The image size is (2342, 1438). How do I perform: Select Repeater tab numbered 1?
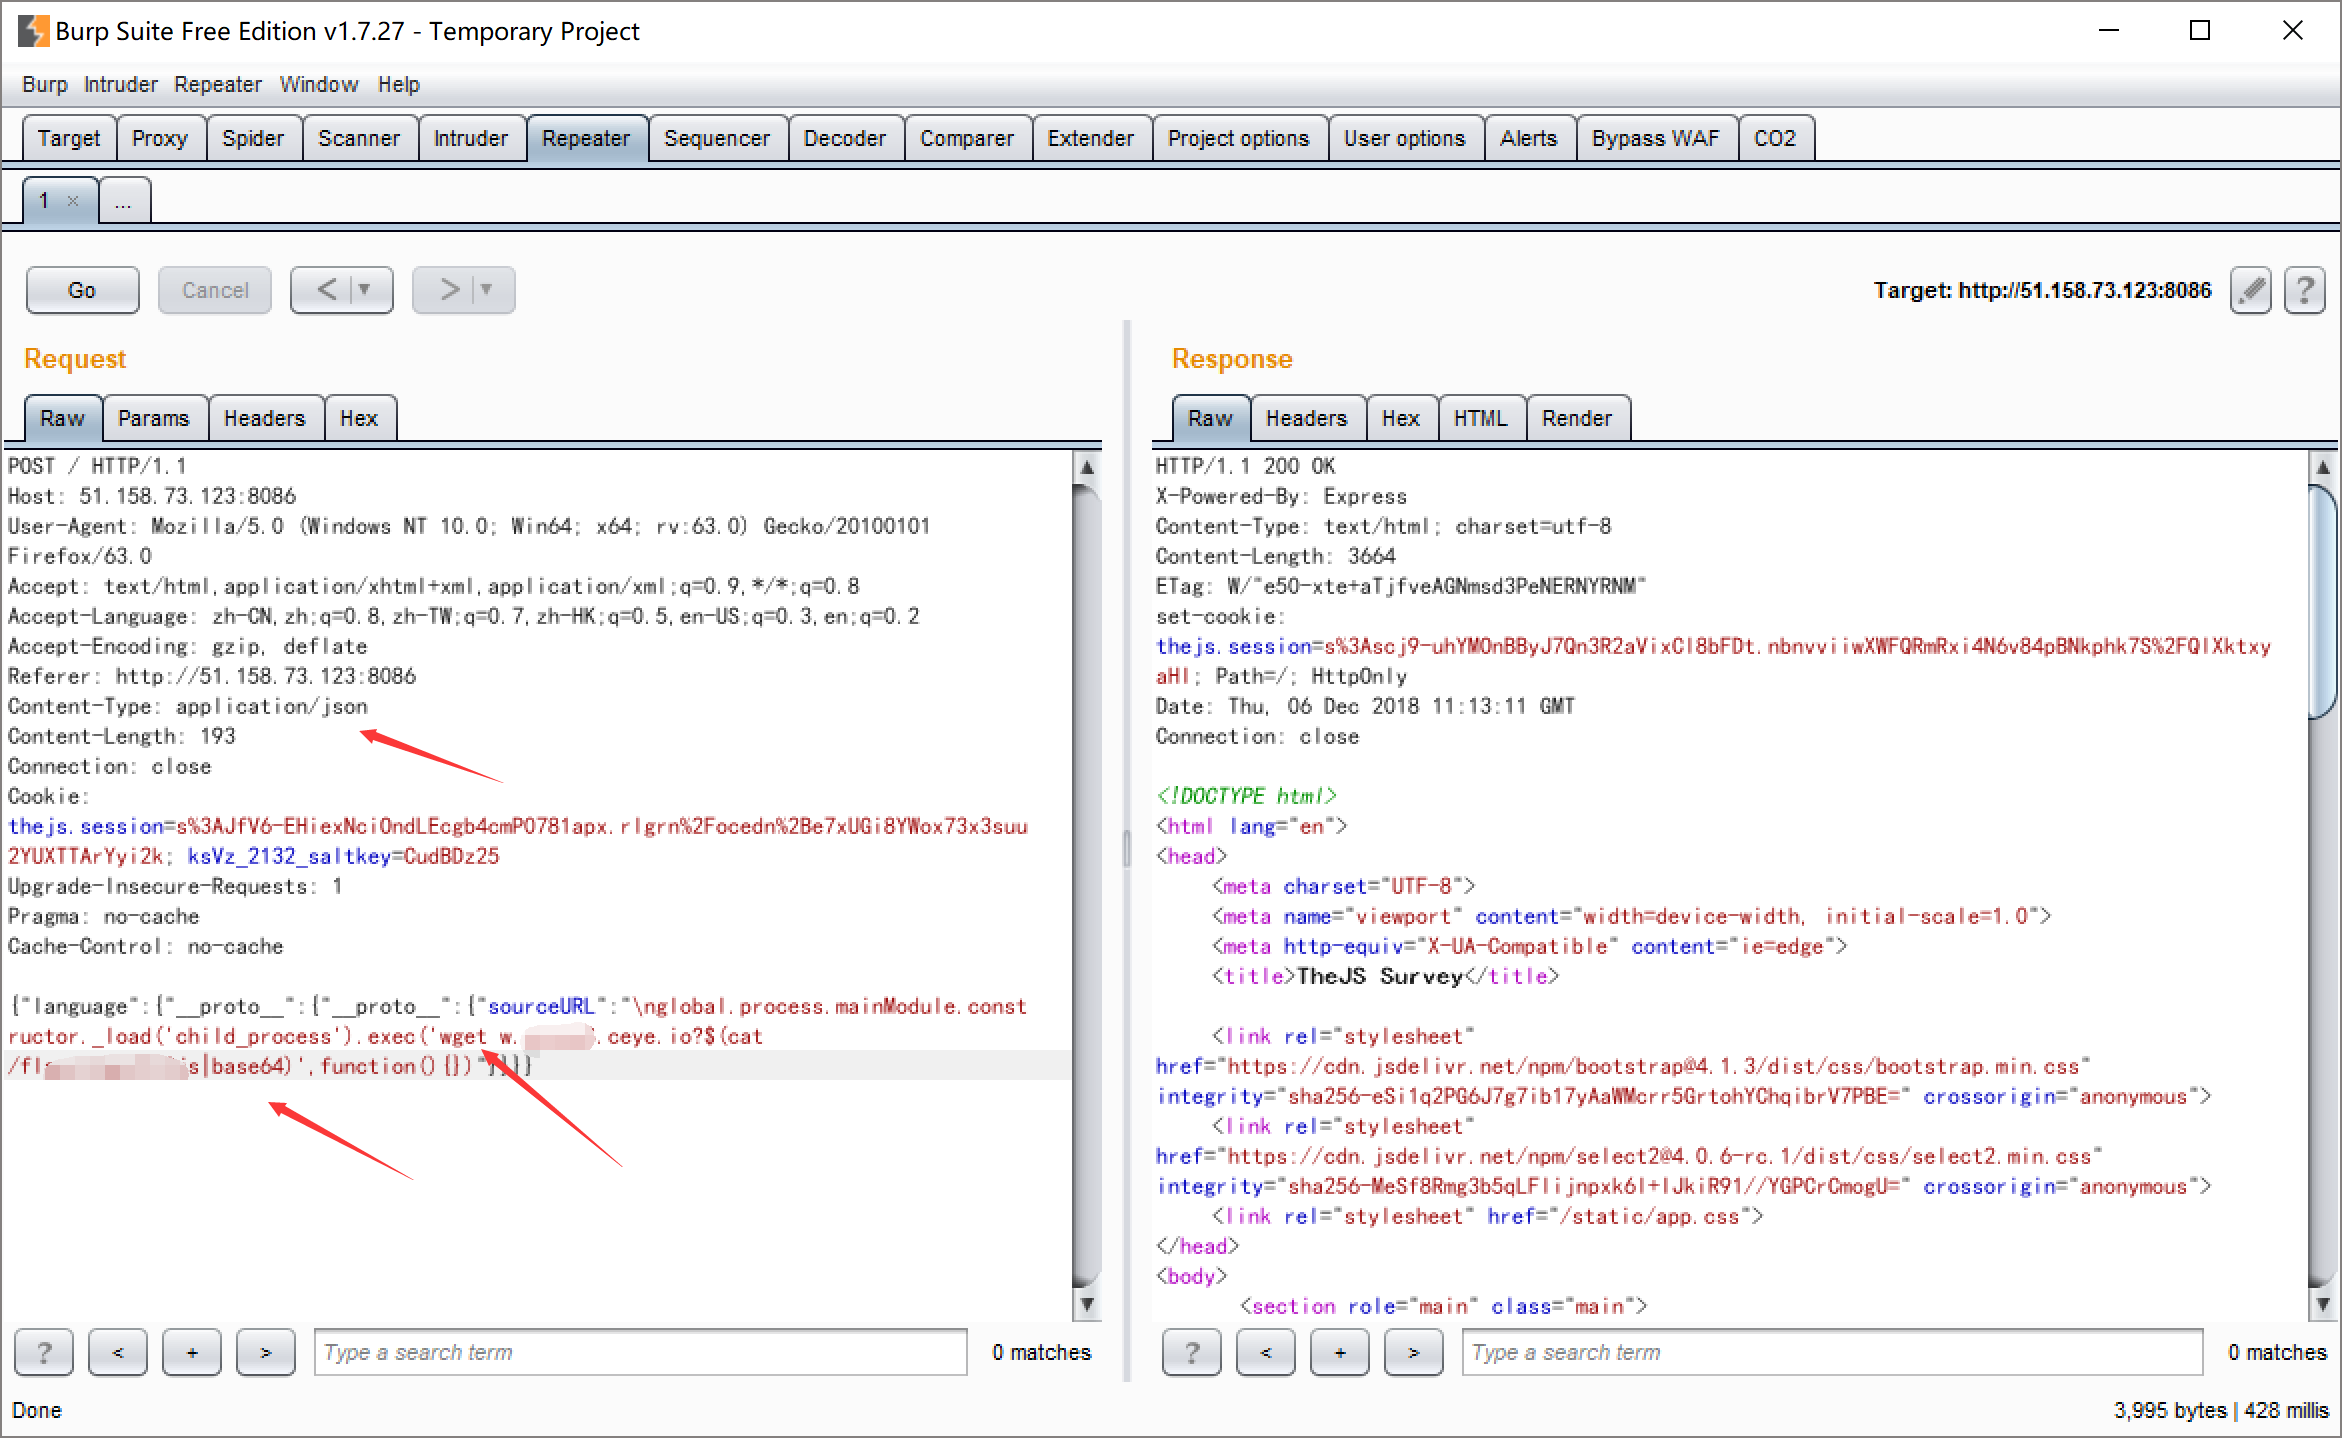pyautogui.click(x=44, y=201)
